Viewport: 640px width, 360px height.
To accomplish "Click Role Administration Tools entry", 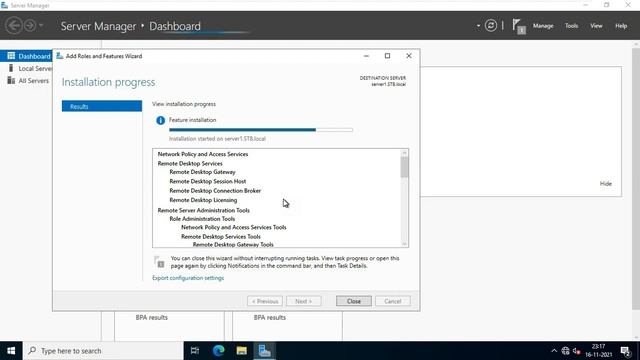I will [202, 219].
